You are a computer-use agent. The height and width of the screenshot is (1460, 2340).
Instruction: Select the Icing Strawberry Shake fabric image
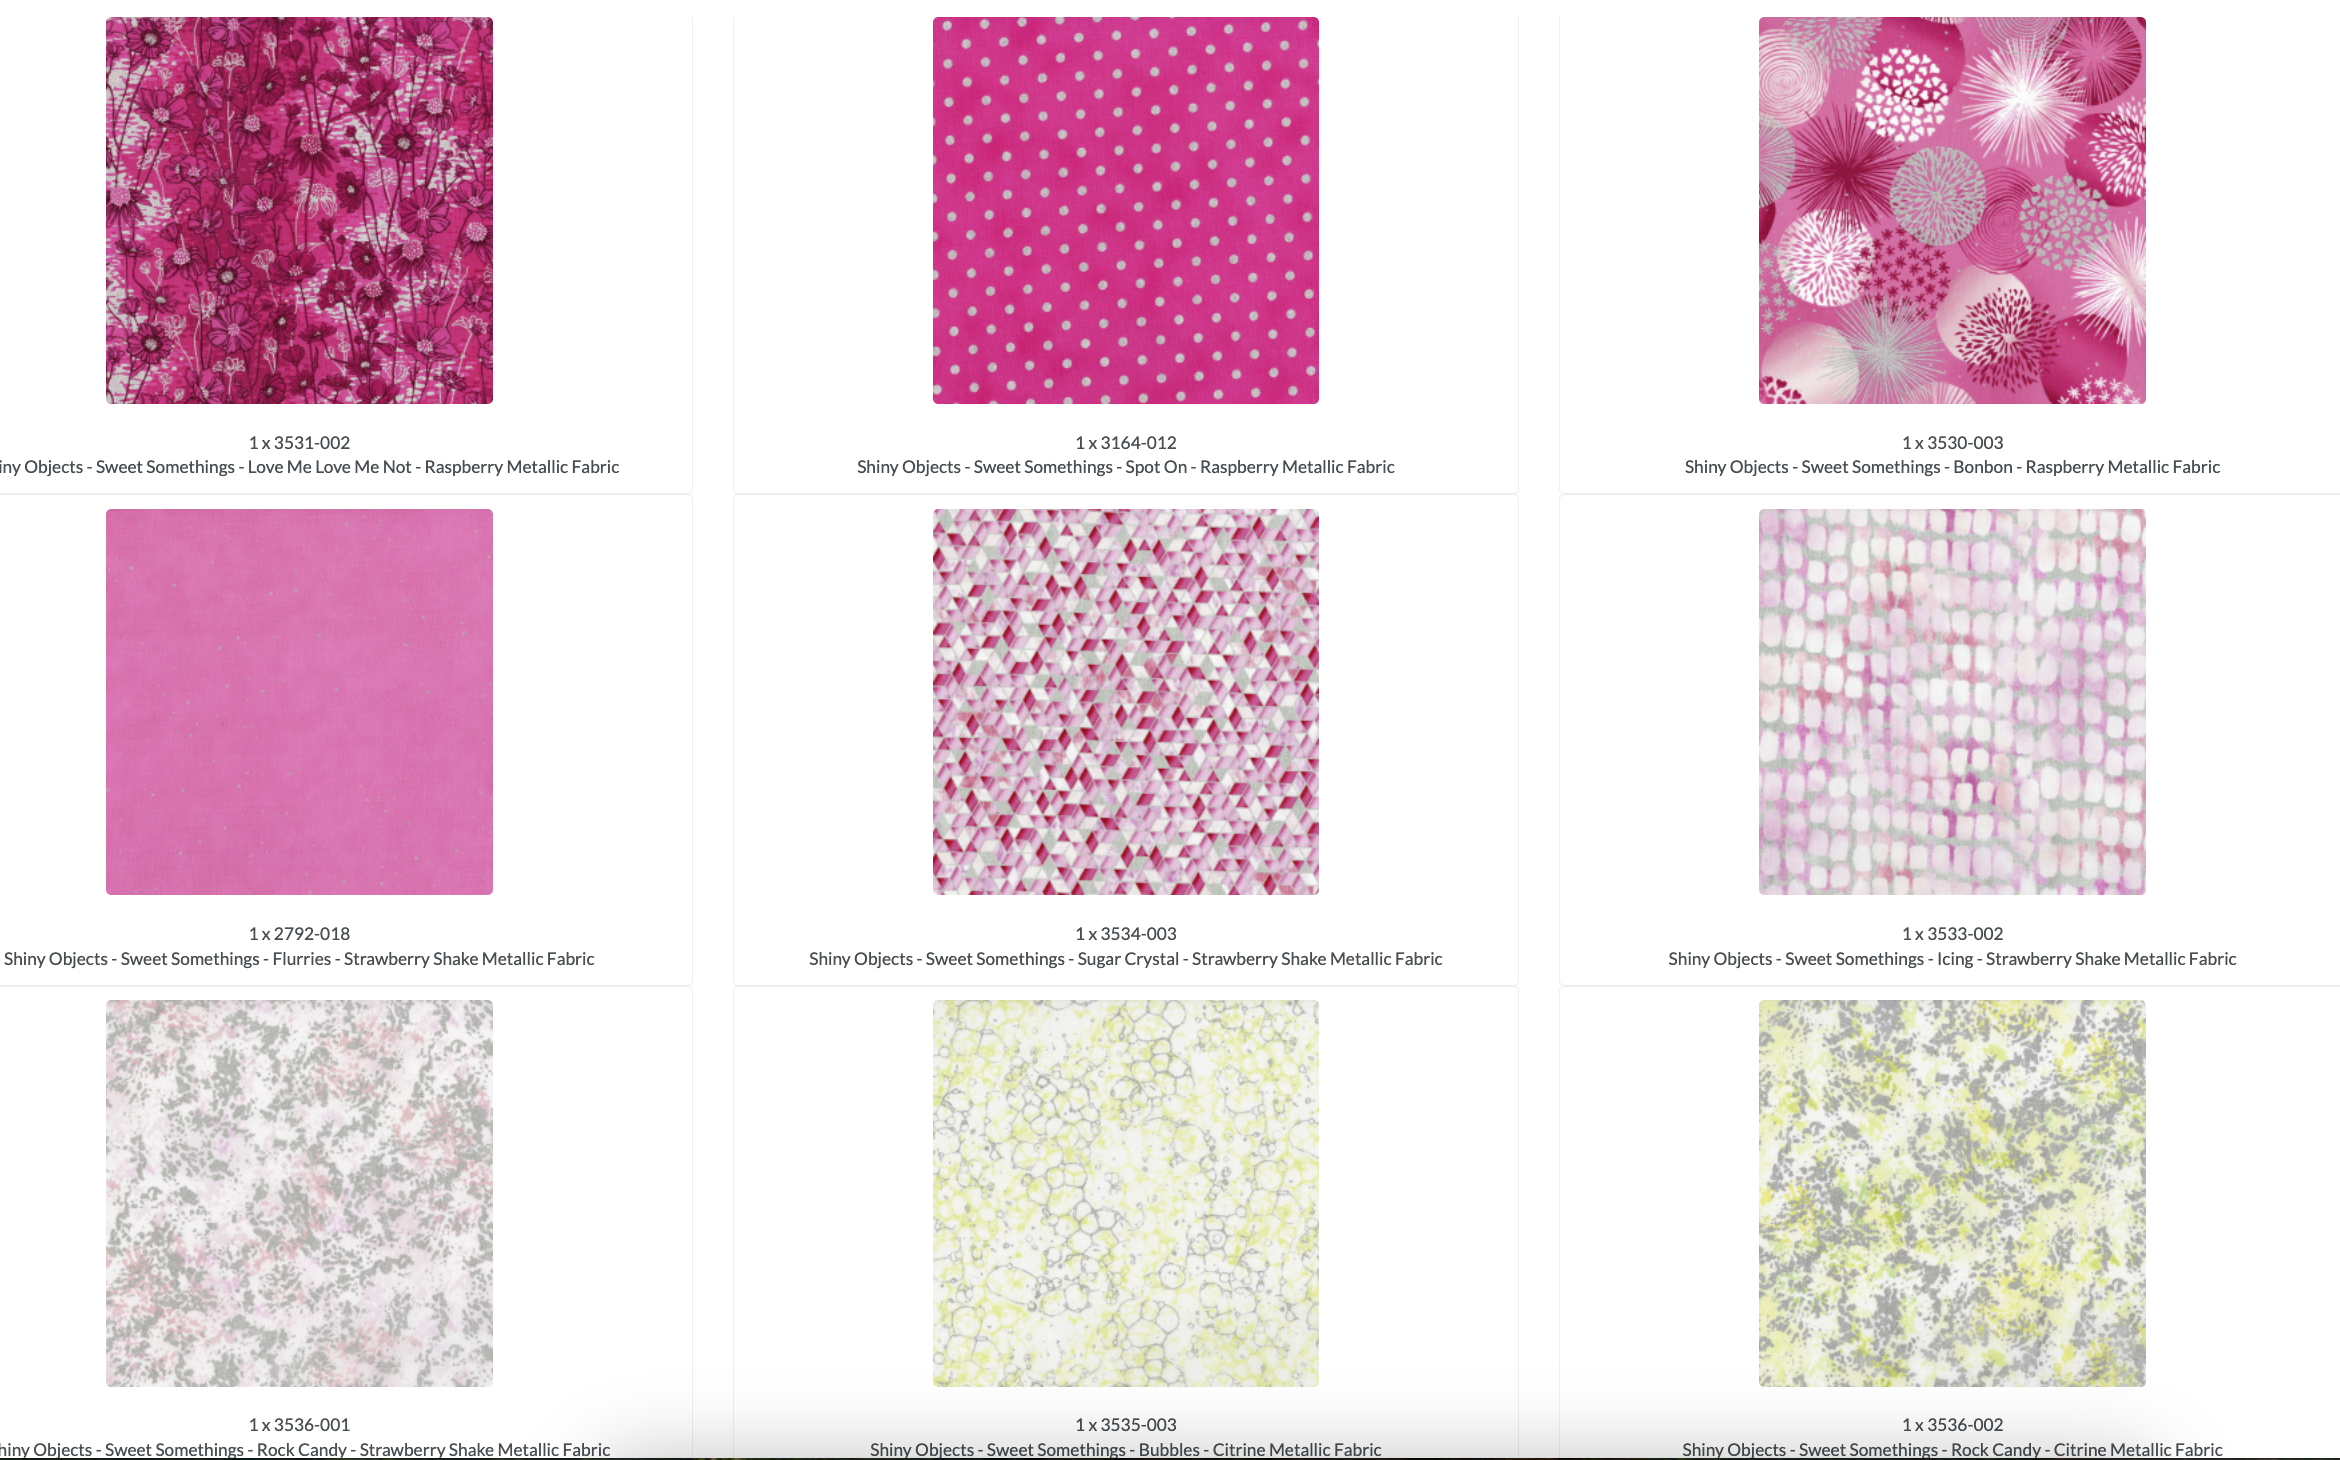[x=1951, y=701]
